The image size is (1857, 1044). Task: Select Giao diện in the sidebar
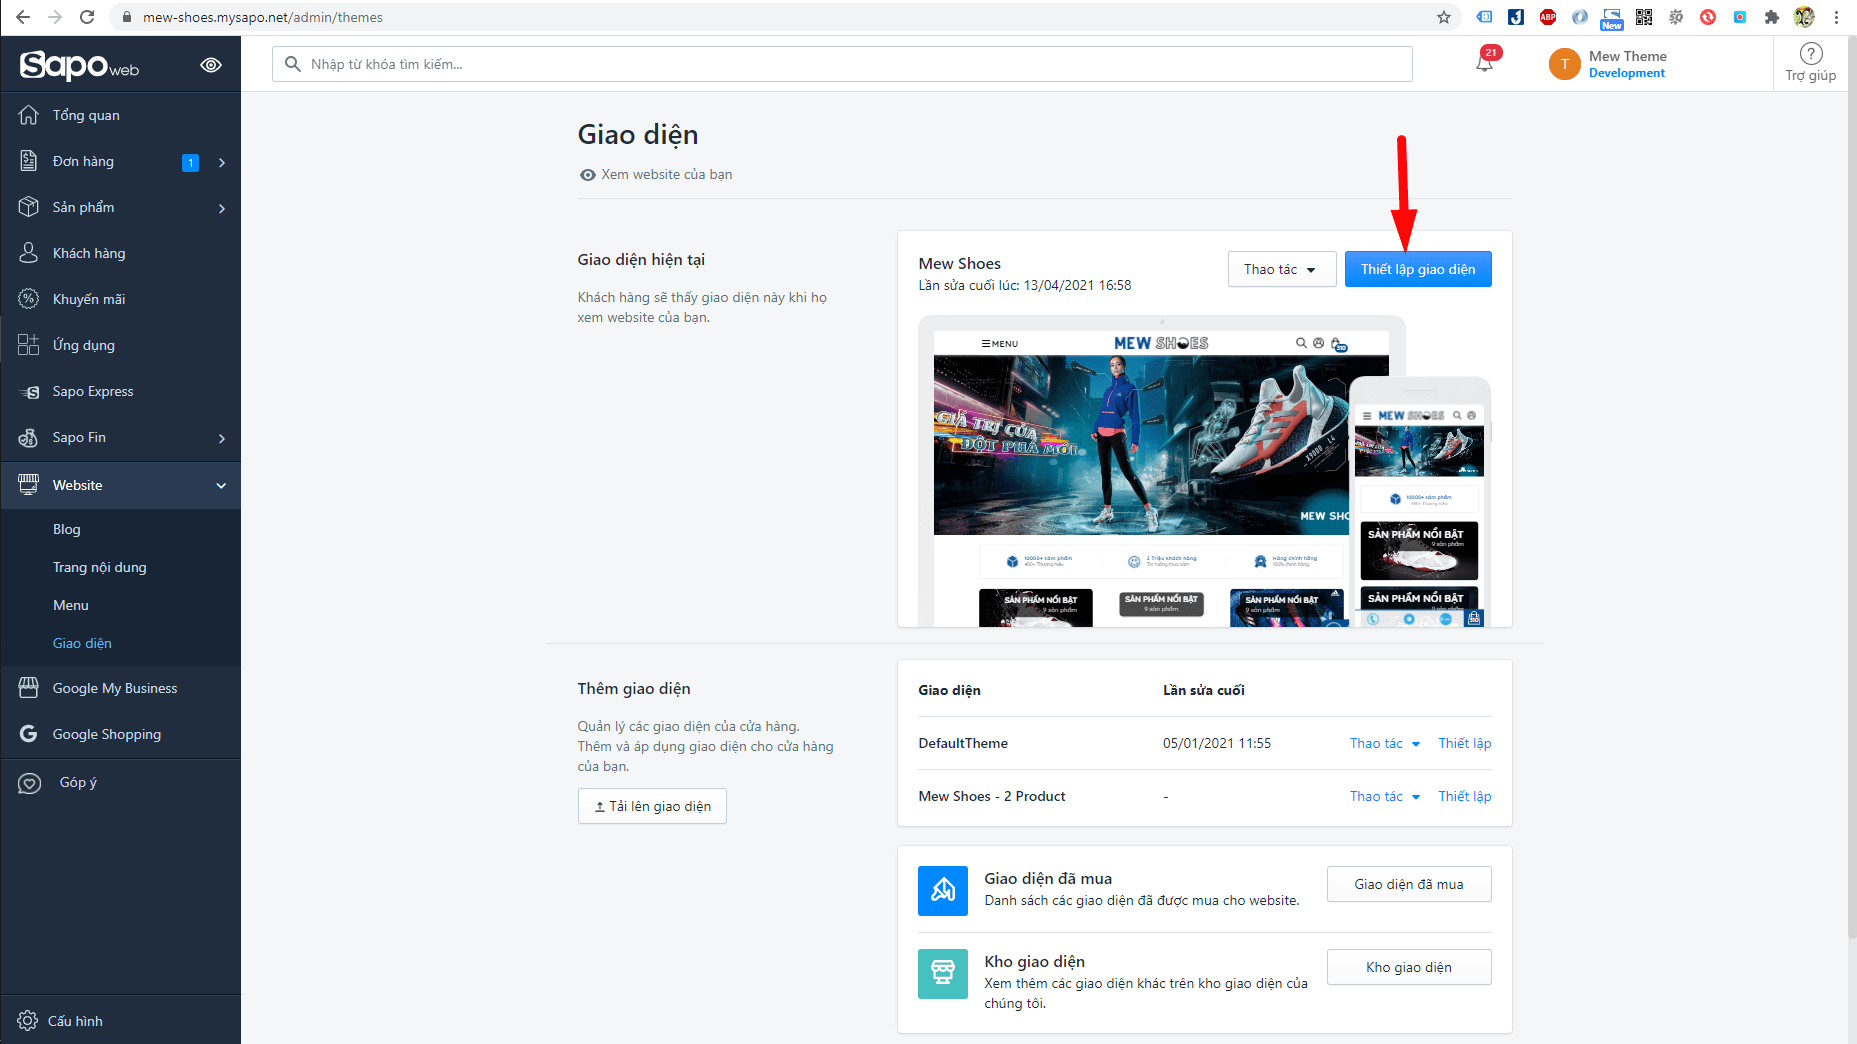point(82,643)
